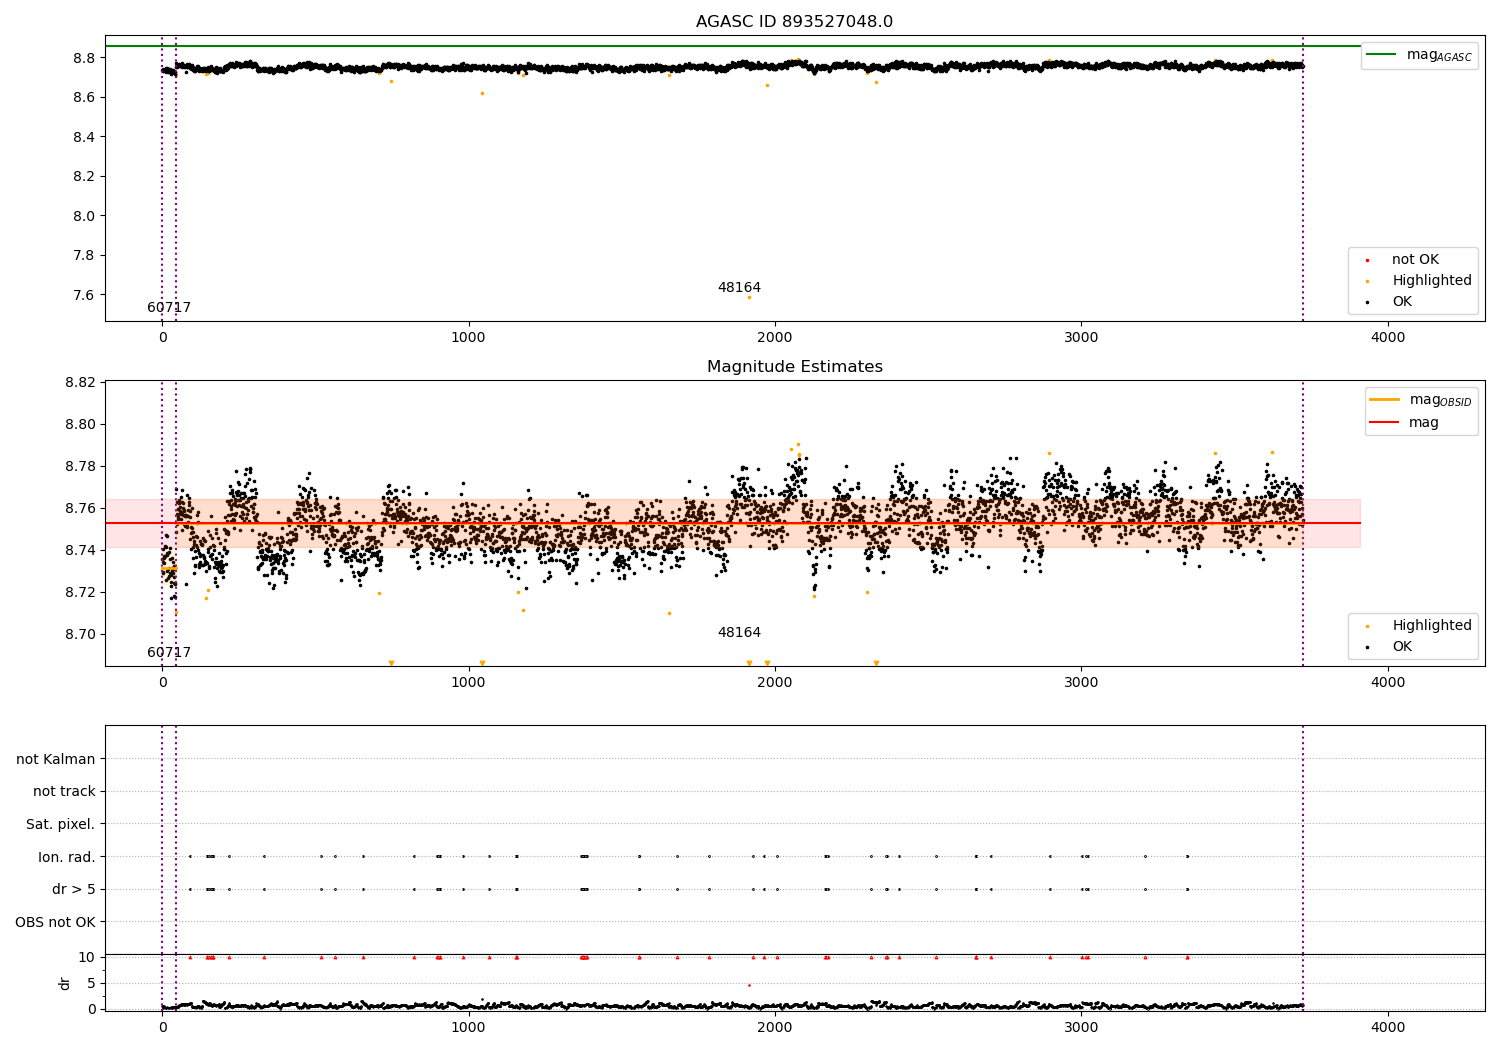Screen dimensions: 1500x1050
Task: Click the mag AGASC legend entry in top plot
Action: point(1419,55)
